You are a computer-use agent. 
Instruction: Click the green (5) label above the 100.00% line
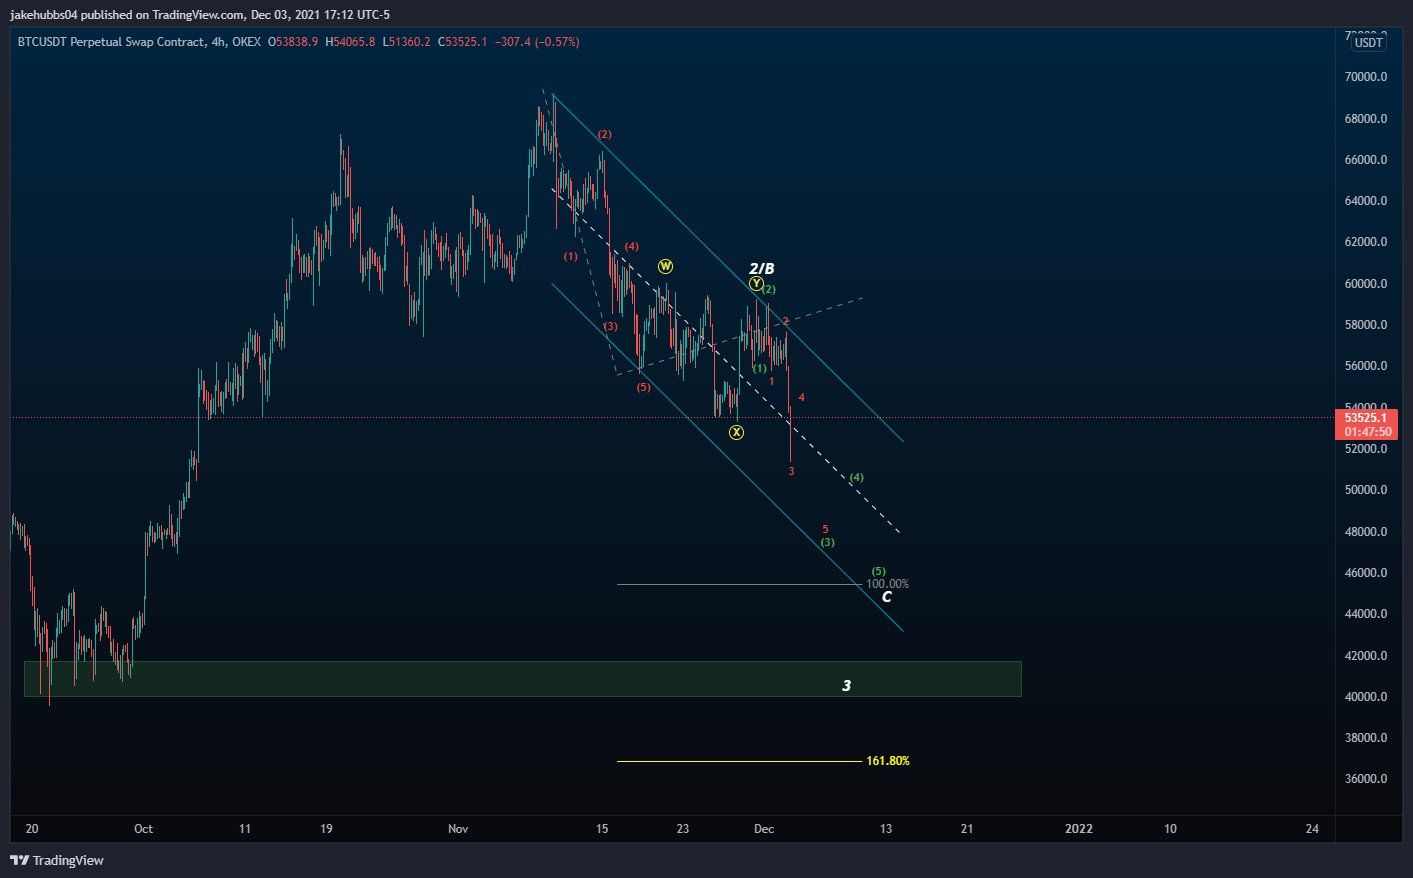click(x=878, y=570)
